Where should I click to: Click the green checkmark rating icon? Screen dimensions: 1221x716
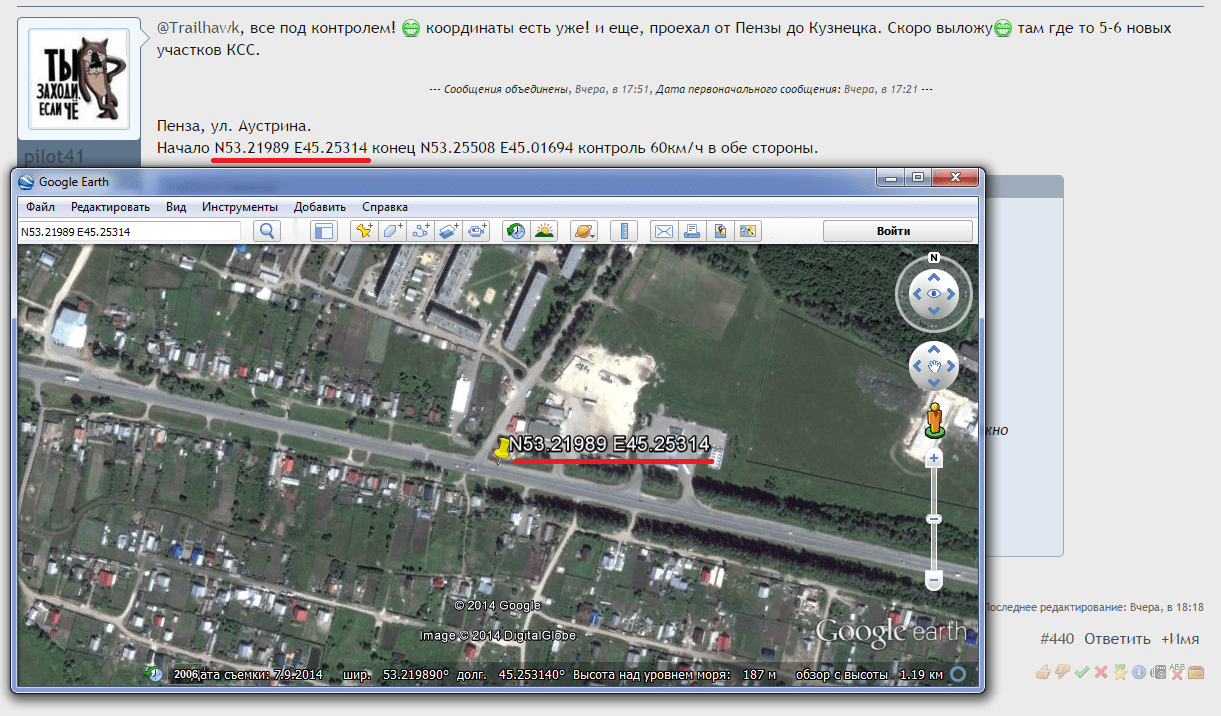tap(1081, 672)
